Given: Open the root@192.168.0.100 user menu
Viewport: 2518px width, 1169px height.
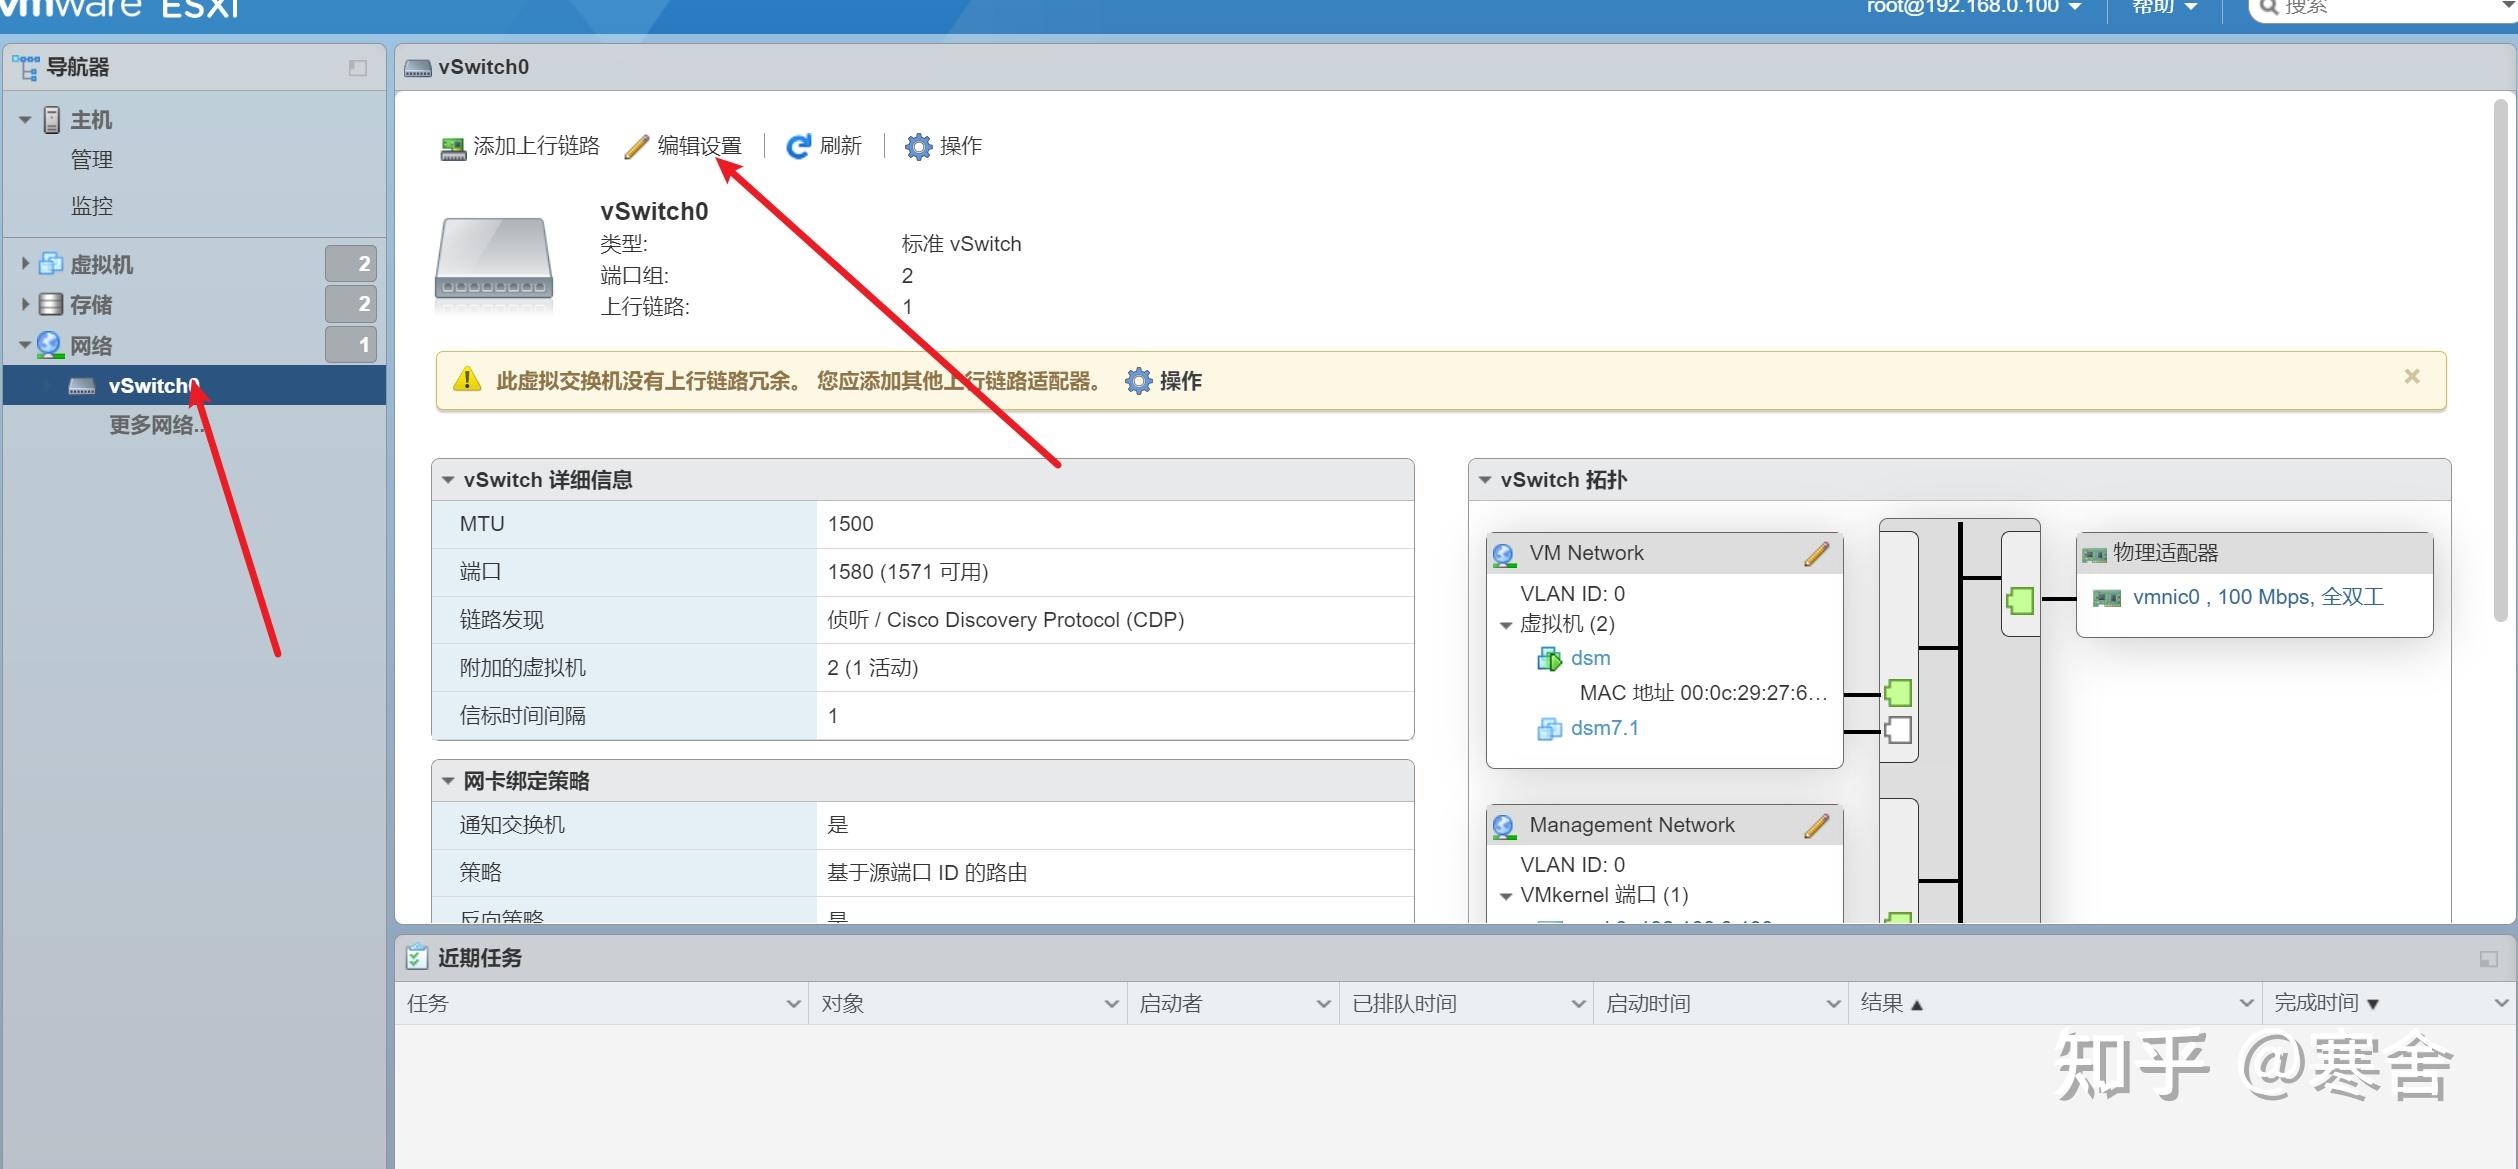Looking at the screenshot, I should tap(1974, 7).
